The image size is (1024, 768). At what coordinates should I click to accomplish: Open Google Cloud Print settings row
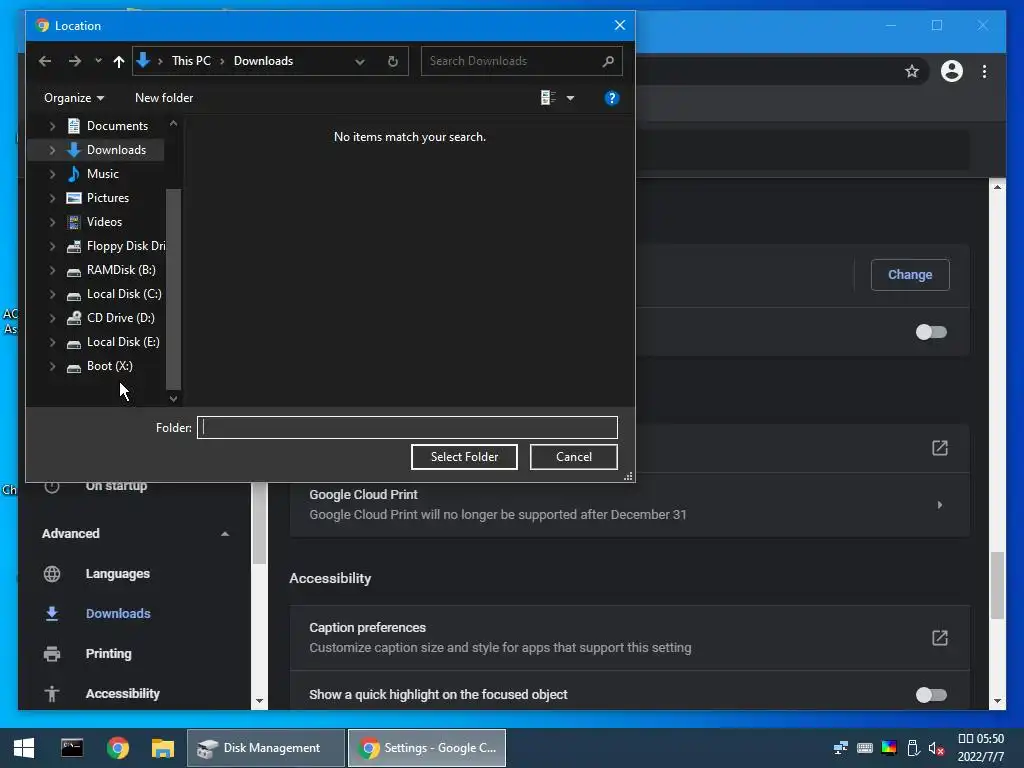coord(630,505)
